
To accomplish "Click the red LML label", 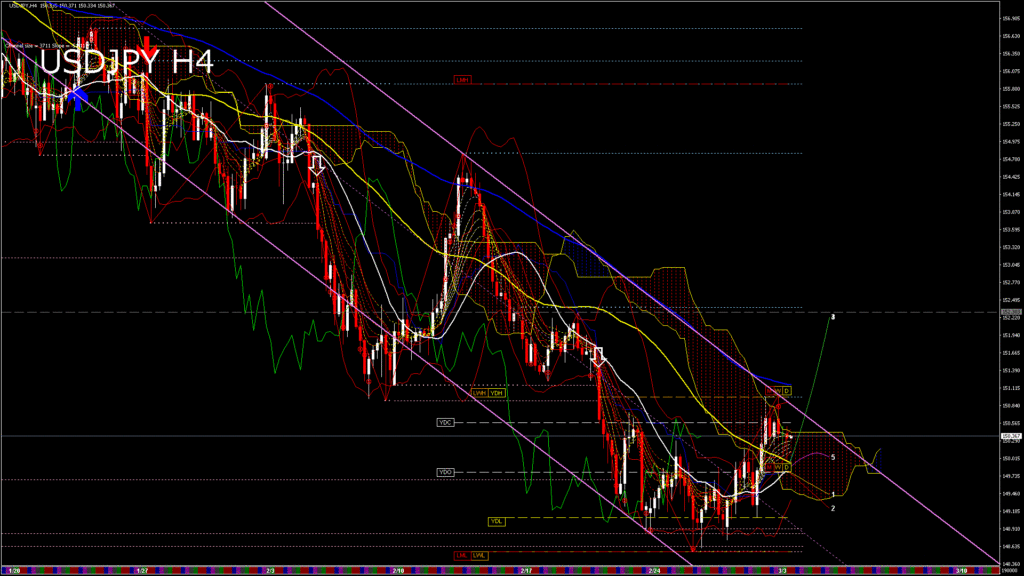I will 462,556.
